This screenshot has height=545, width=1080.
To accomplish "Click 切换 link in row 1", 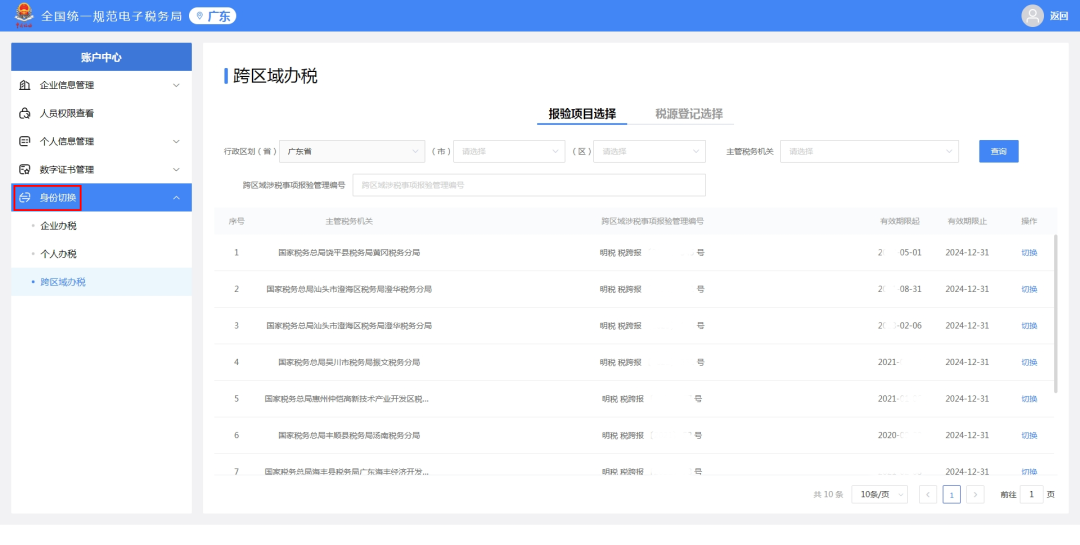I will tap(1029, 253).
